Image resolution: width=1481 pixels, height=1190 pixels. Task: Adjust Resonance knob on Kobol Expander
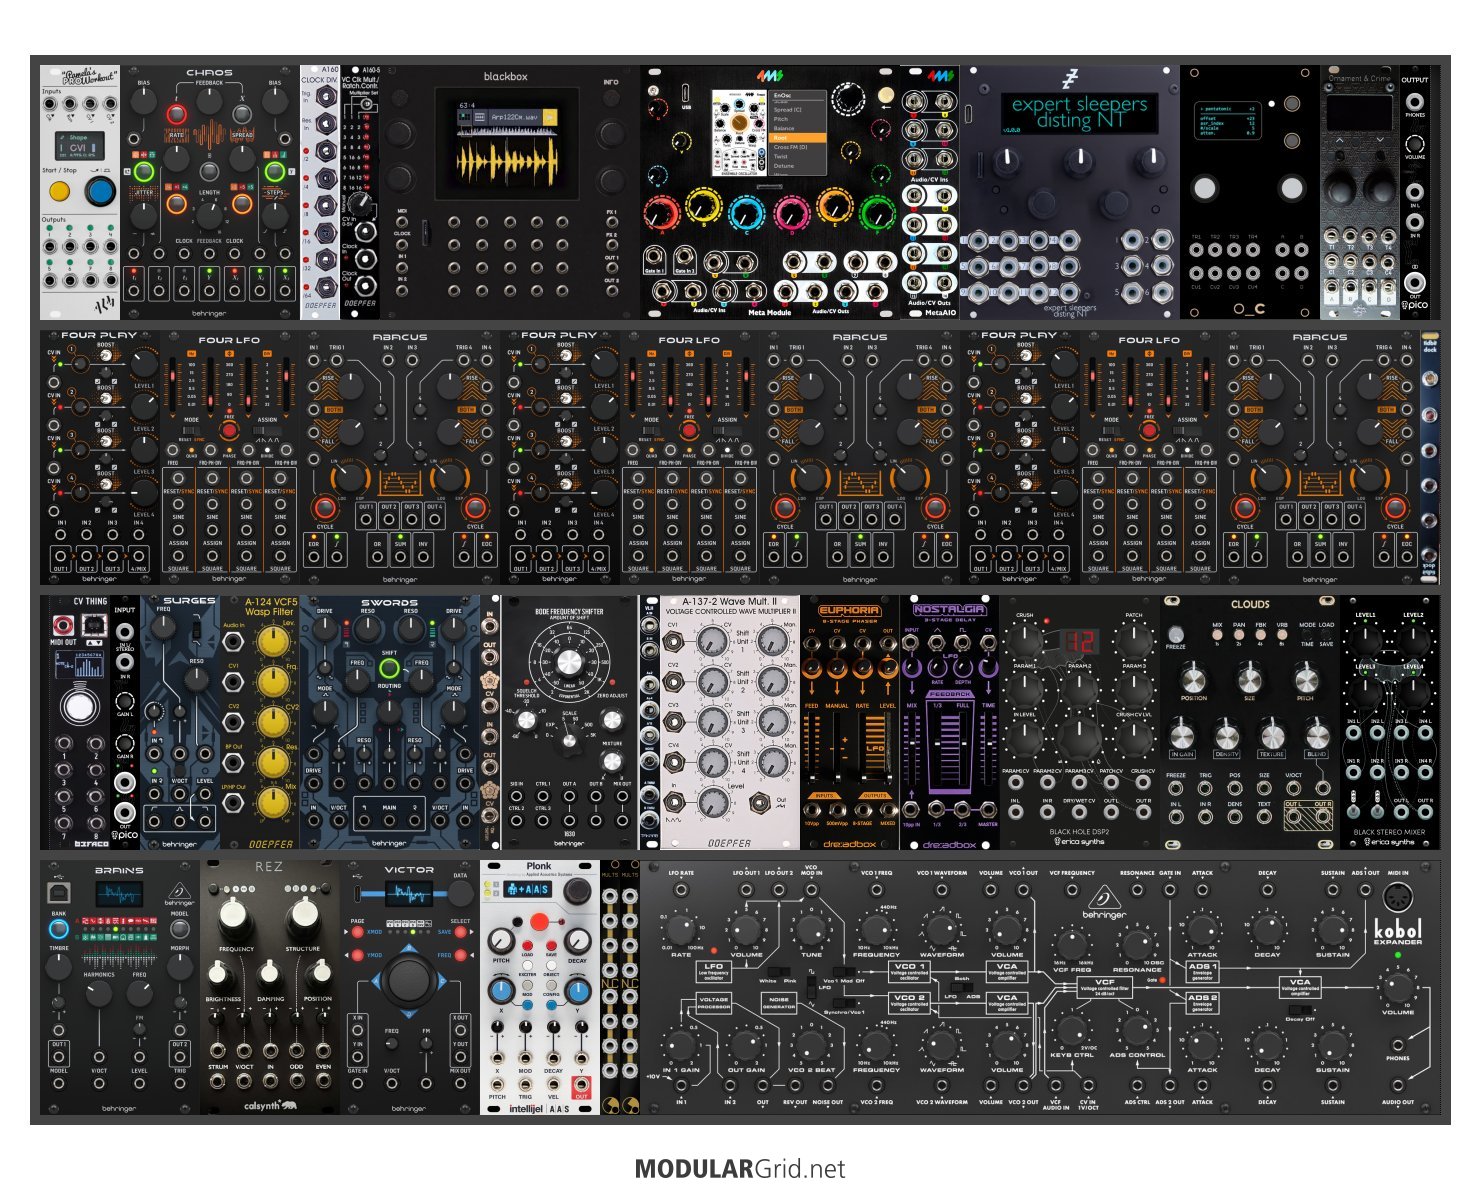click(x=1137, y=944)
